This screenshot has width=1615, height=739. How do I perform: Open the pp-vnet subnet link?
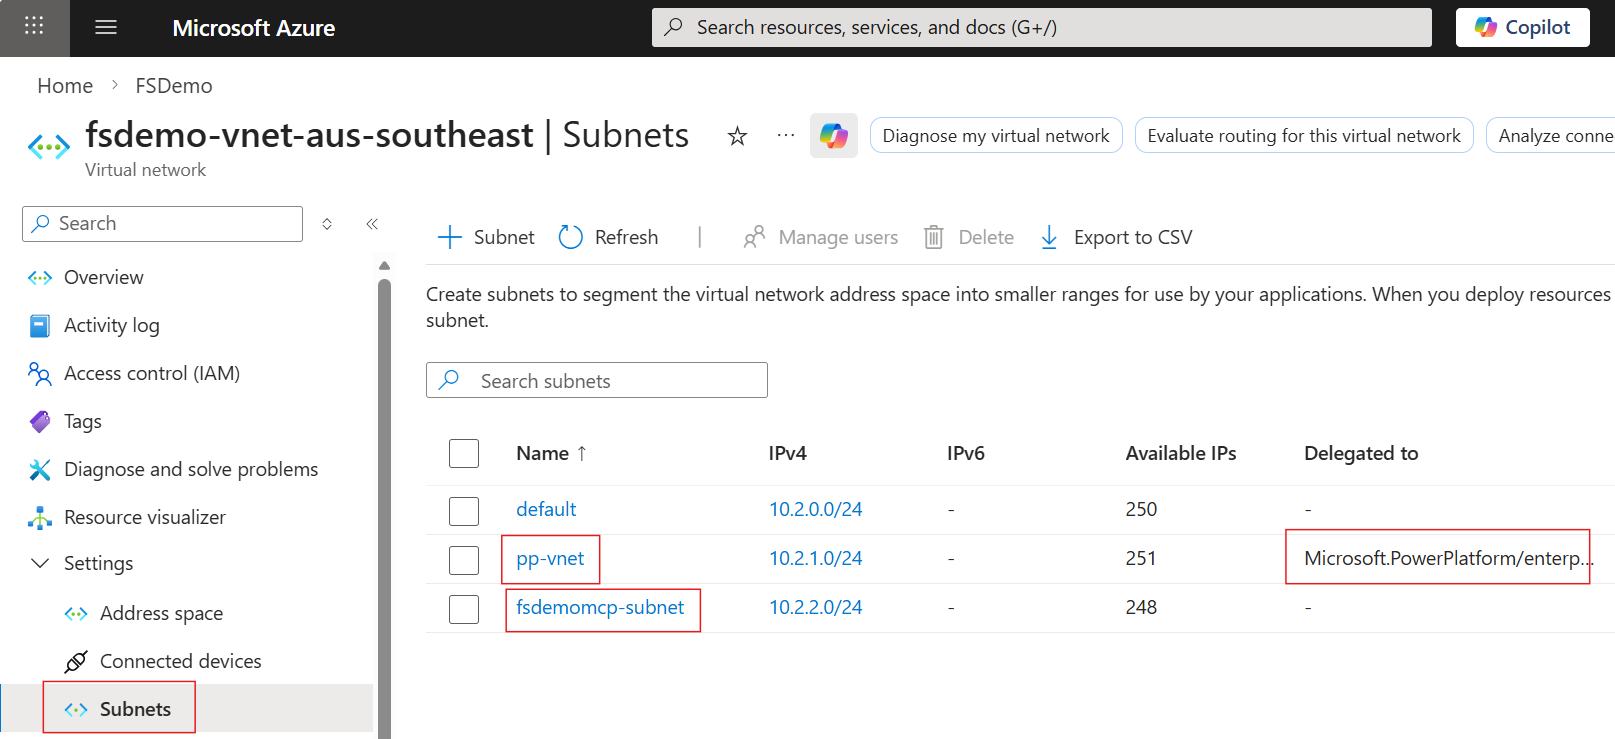click(x=550, y=558)
